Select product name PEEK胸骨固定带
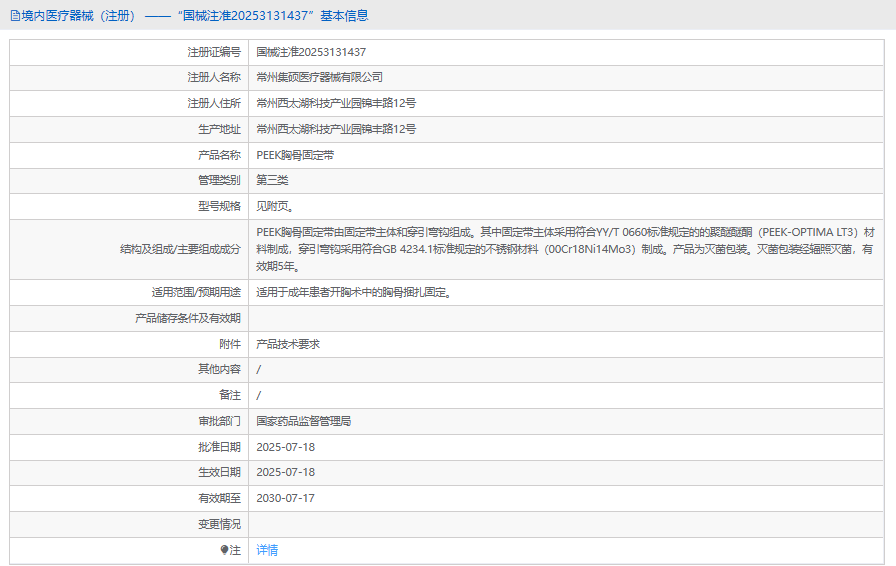This screenshot has height=566, width=896. pyautogui.click(x=295, y=155)
